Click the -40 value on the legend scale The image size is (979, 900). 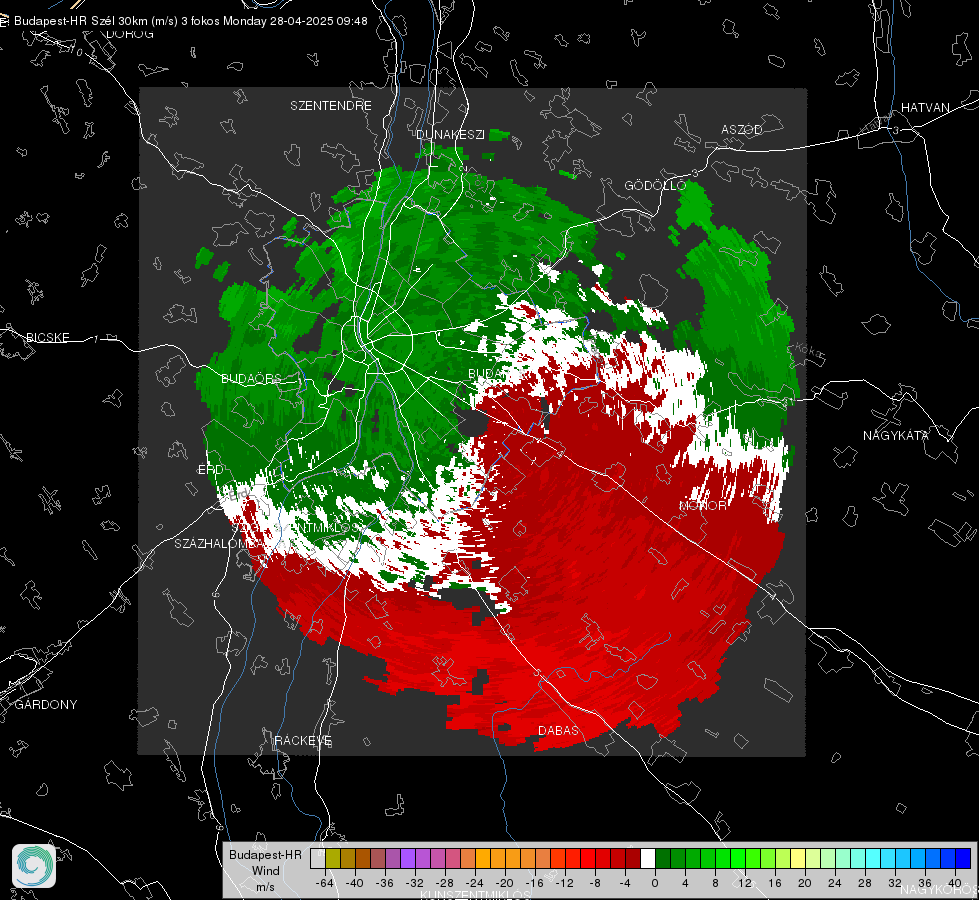(x=355, y=883)
